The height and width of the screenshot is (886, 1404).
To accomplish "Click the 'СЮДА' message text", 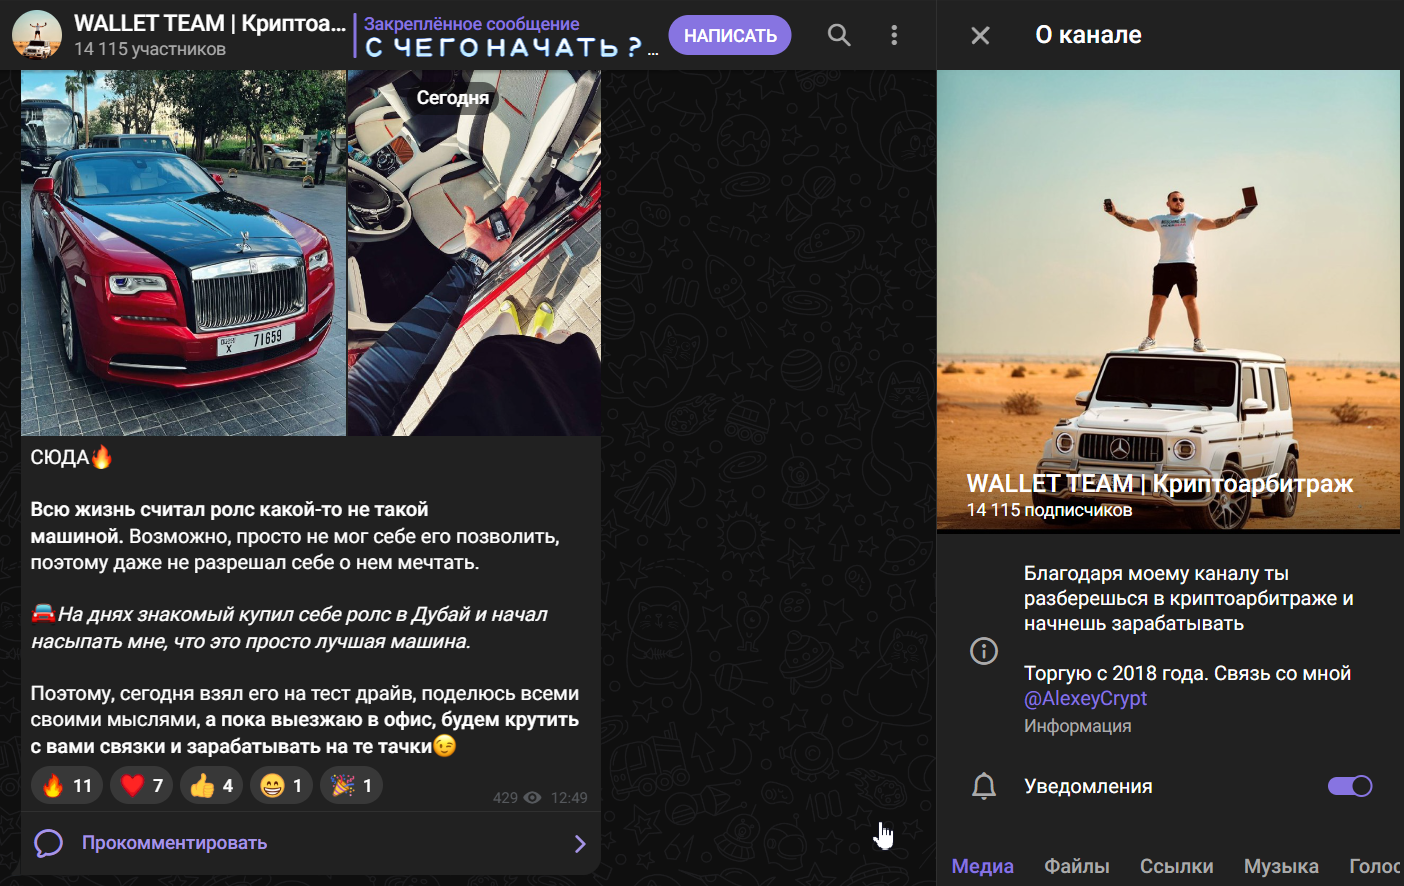I will pyautogui.click(x=60, y=458).
